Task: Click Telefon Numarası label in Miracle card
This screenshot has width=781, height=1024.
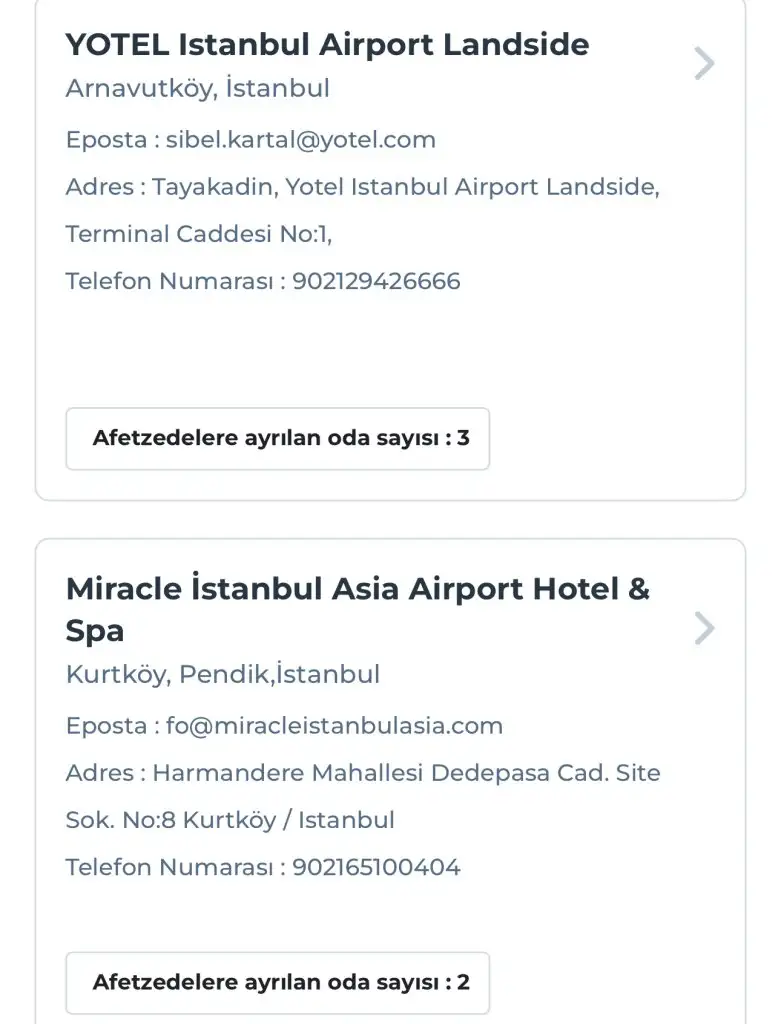Action: click(169, 868)
